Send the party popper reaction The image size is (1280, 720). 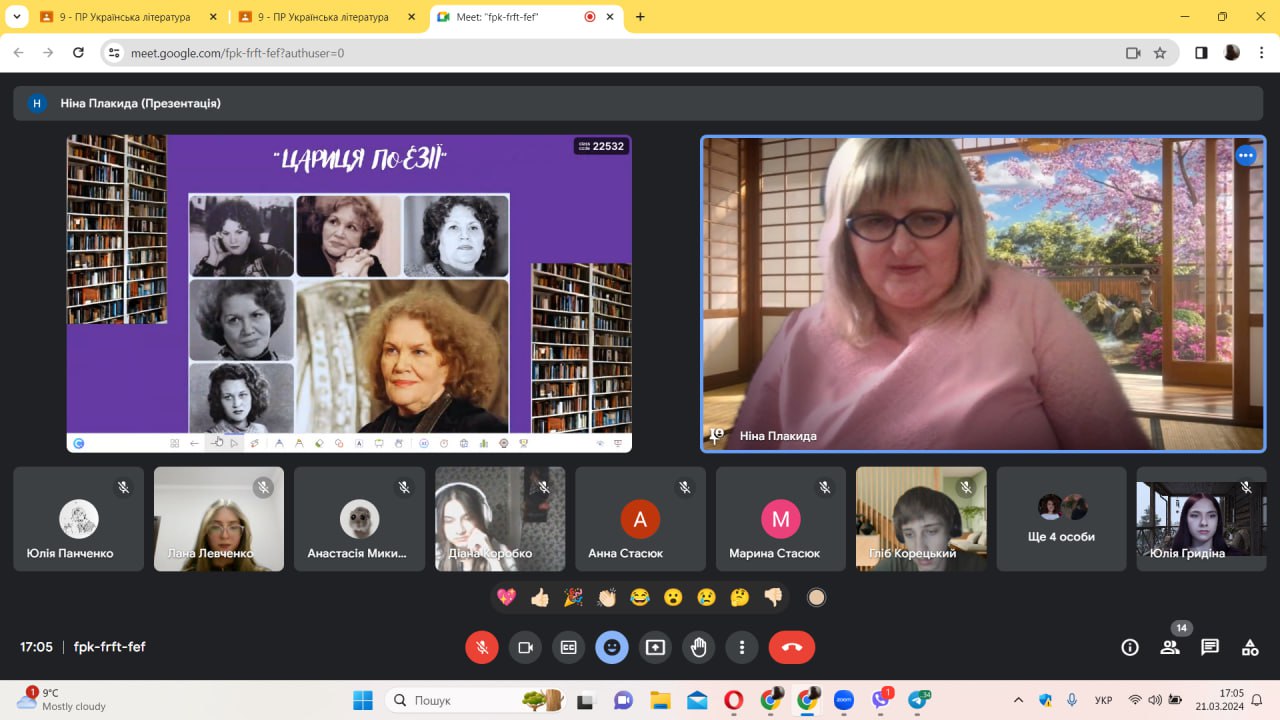(573, 597)
